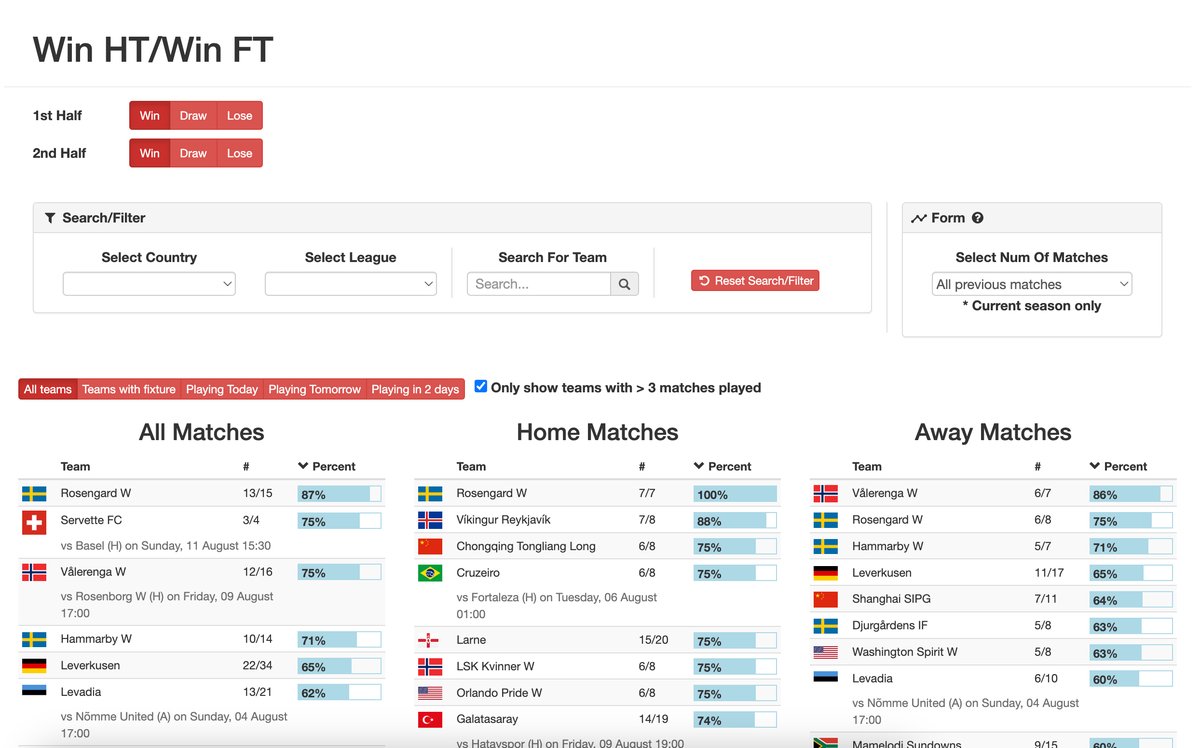Screen dimensions: 1200x748
Task: Click Team column header in All Matches
Action: [x=75, y=466]
